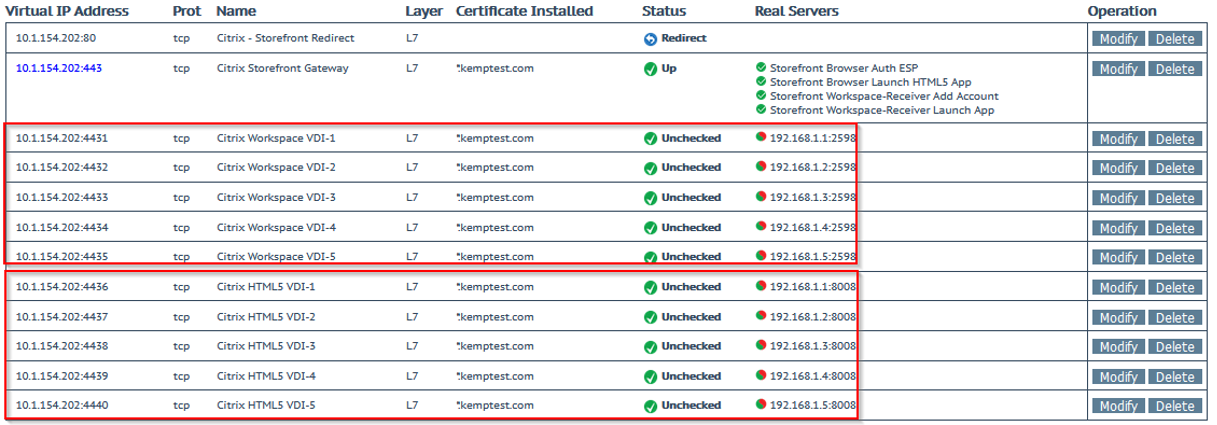The width and height of the screenshot is (1217, 425).
Task: Modify Citrix HTML5 VDI-5 service
Action: pyautogui.click(x=1117, y=406)
